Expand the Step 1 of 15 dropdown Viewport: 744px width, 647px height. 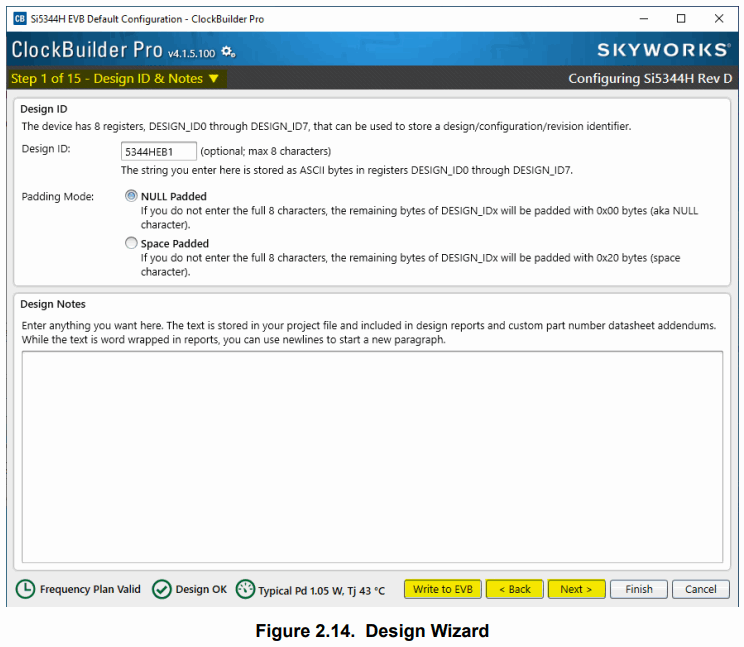click(x=116, y=78)
